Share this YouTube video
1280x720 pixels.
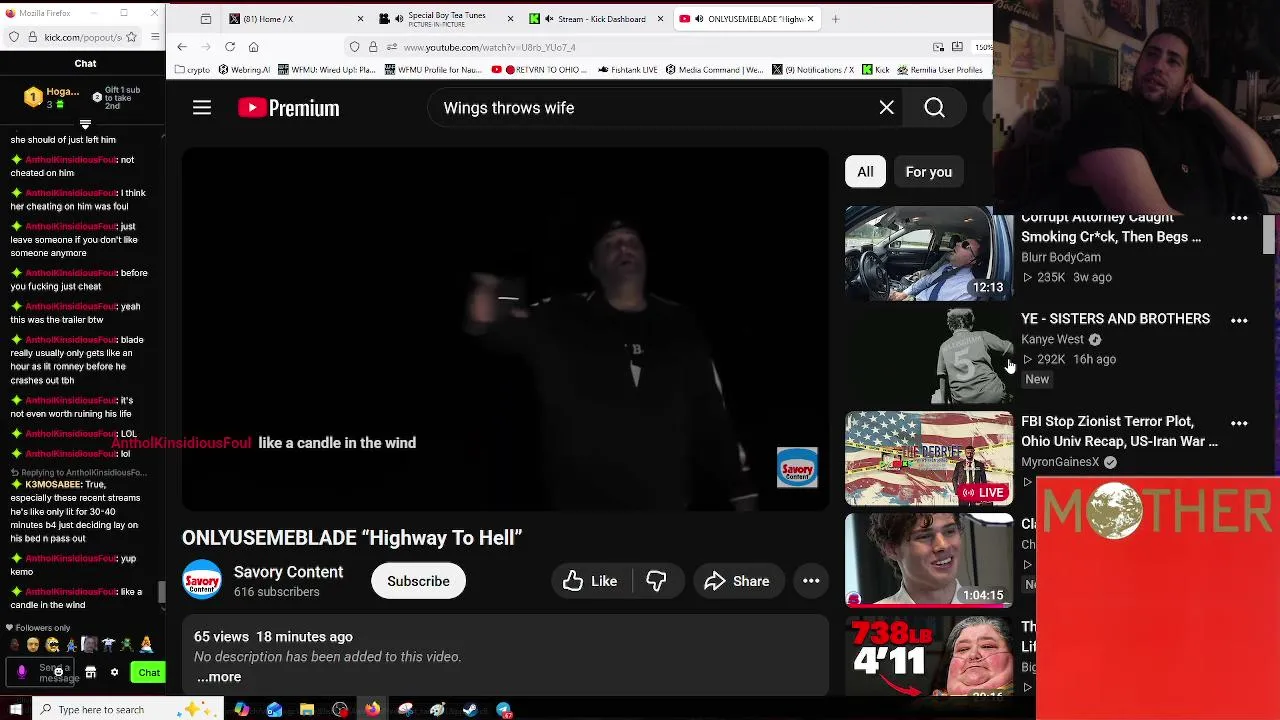[x=737, y=581]
